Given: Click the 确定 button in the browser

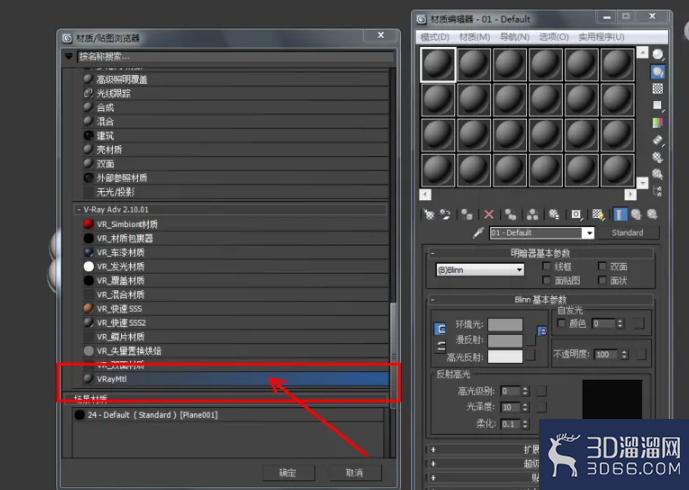Looking at the screenshot, I should click(x=288, y=473).
